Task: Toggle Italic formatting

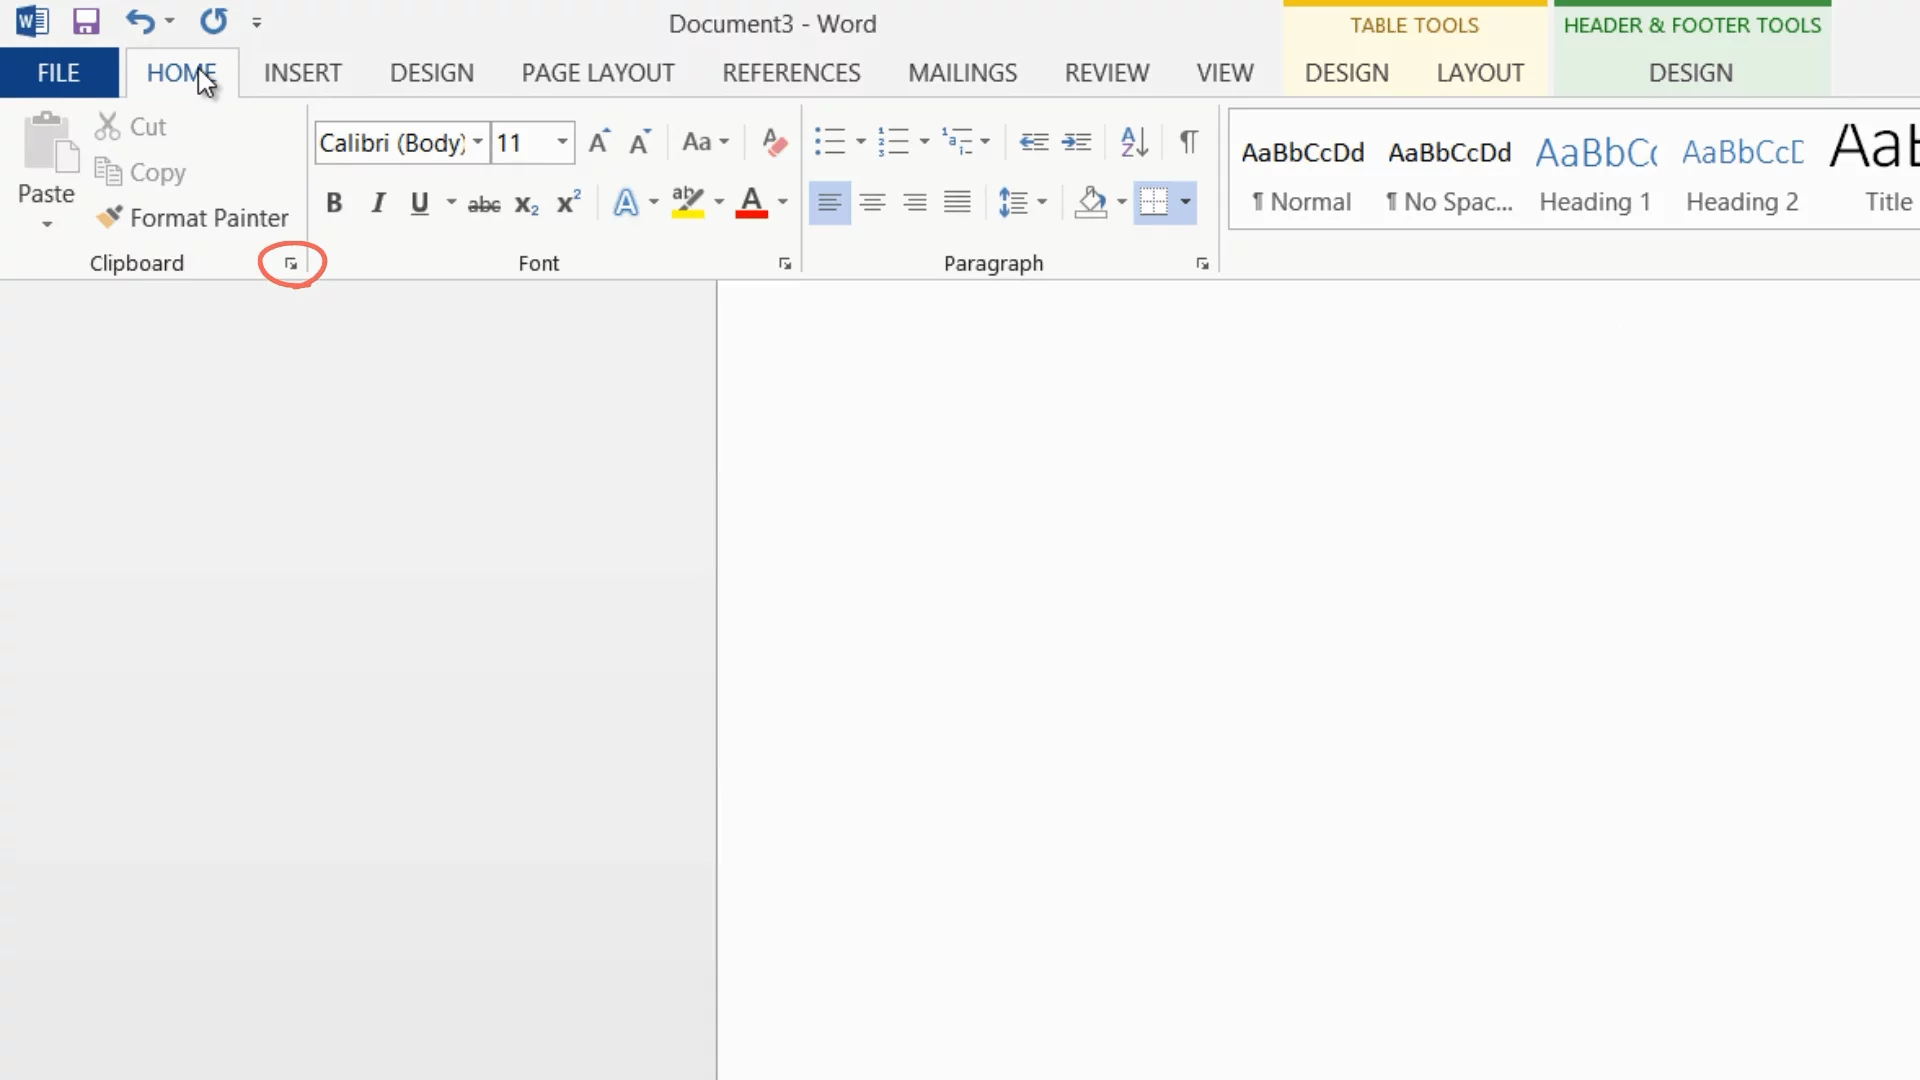Action: click(x=378, y=203)
